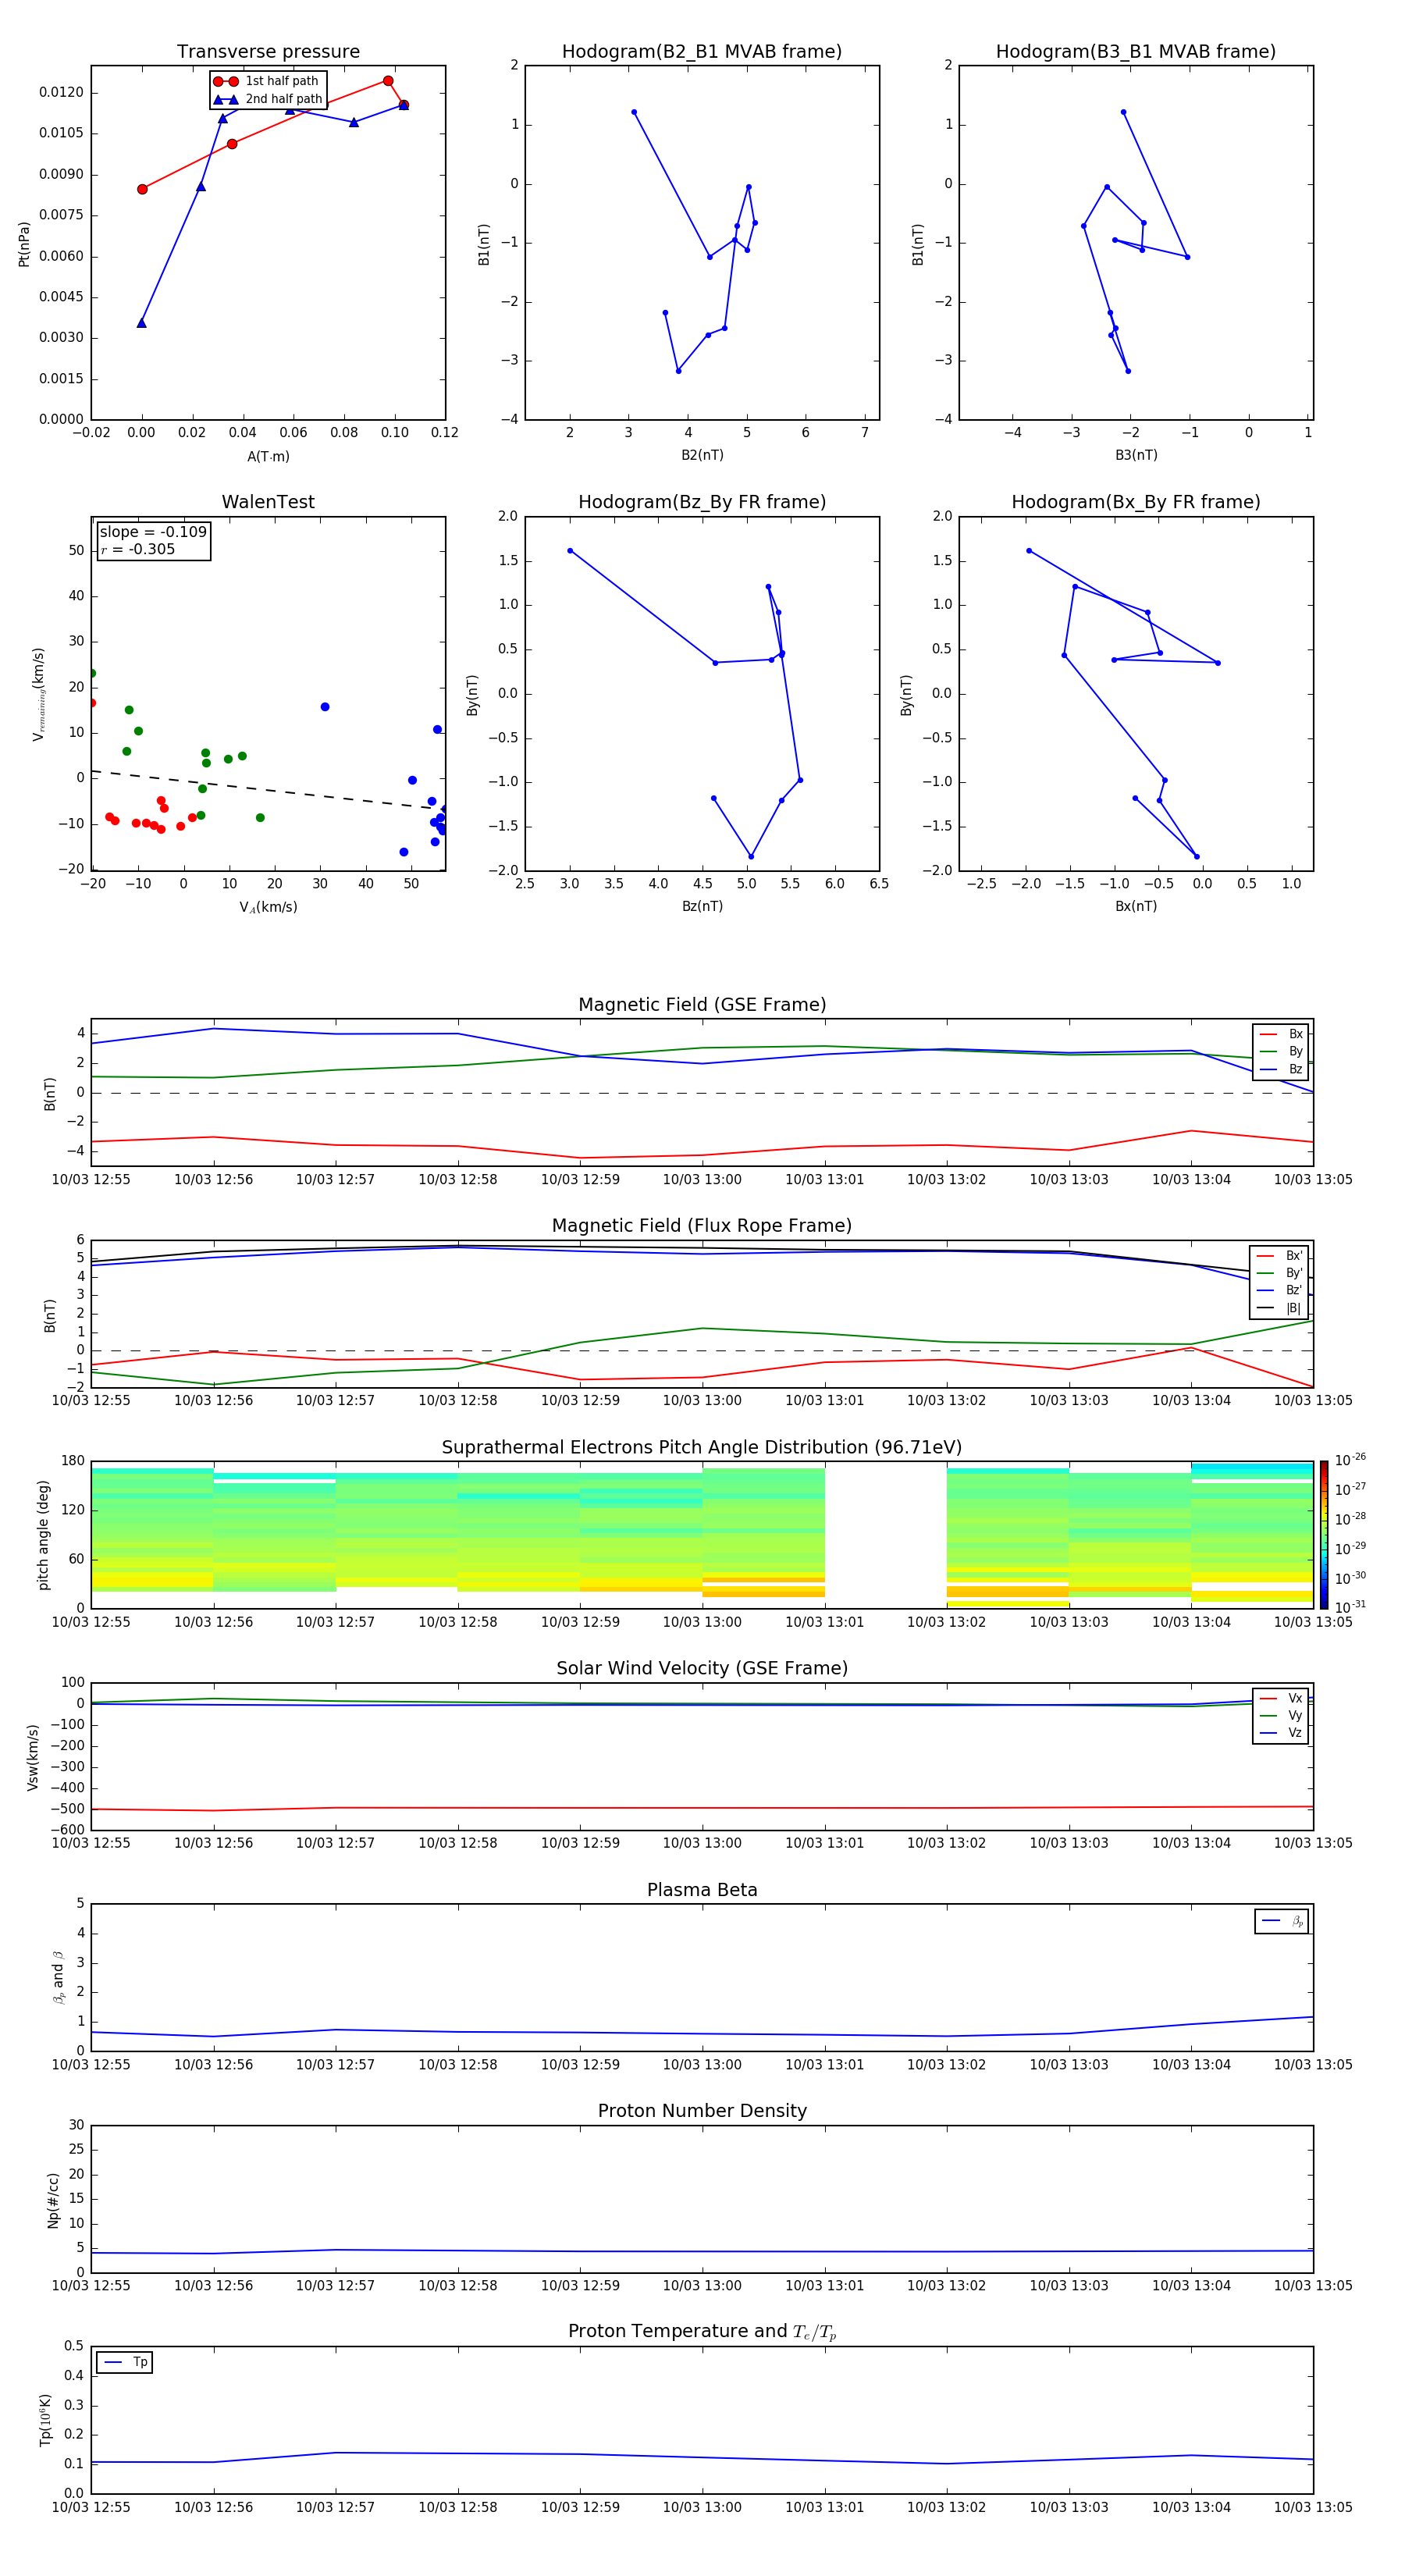This screenshot has height=2576, width=1405.
Task: Click the Hodogram(B2_B1 MVAB frame) title
Action: coord(702,51)
